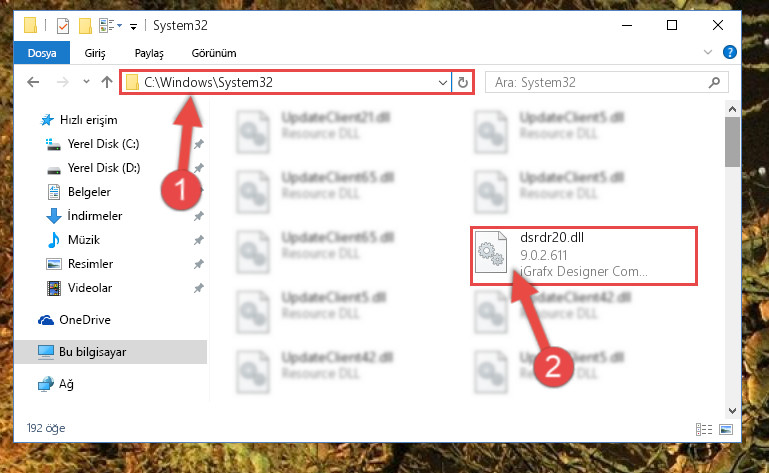
Task: Refresh the System32 folder view
Action: point(462,82)
